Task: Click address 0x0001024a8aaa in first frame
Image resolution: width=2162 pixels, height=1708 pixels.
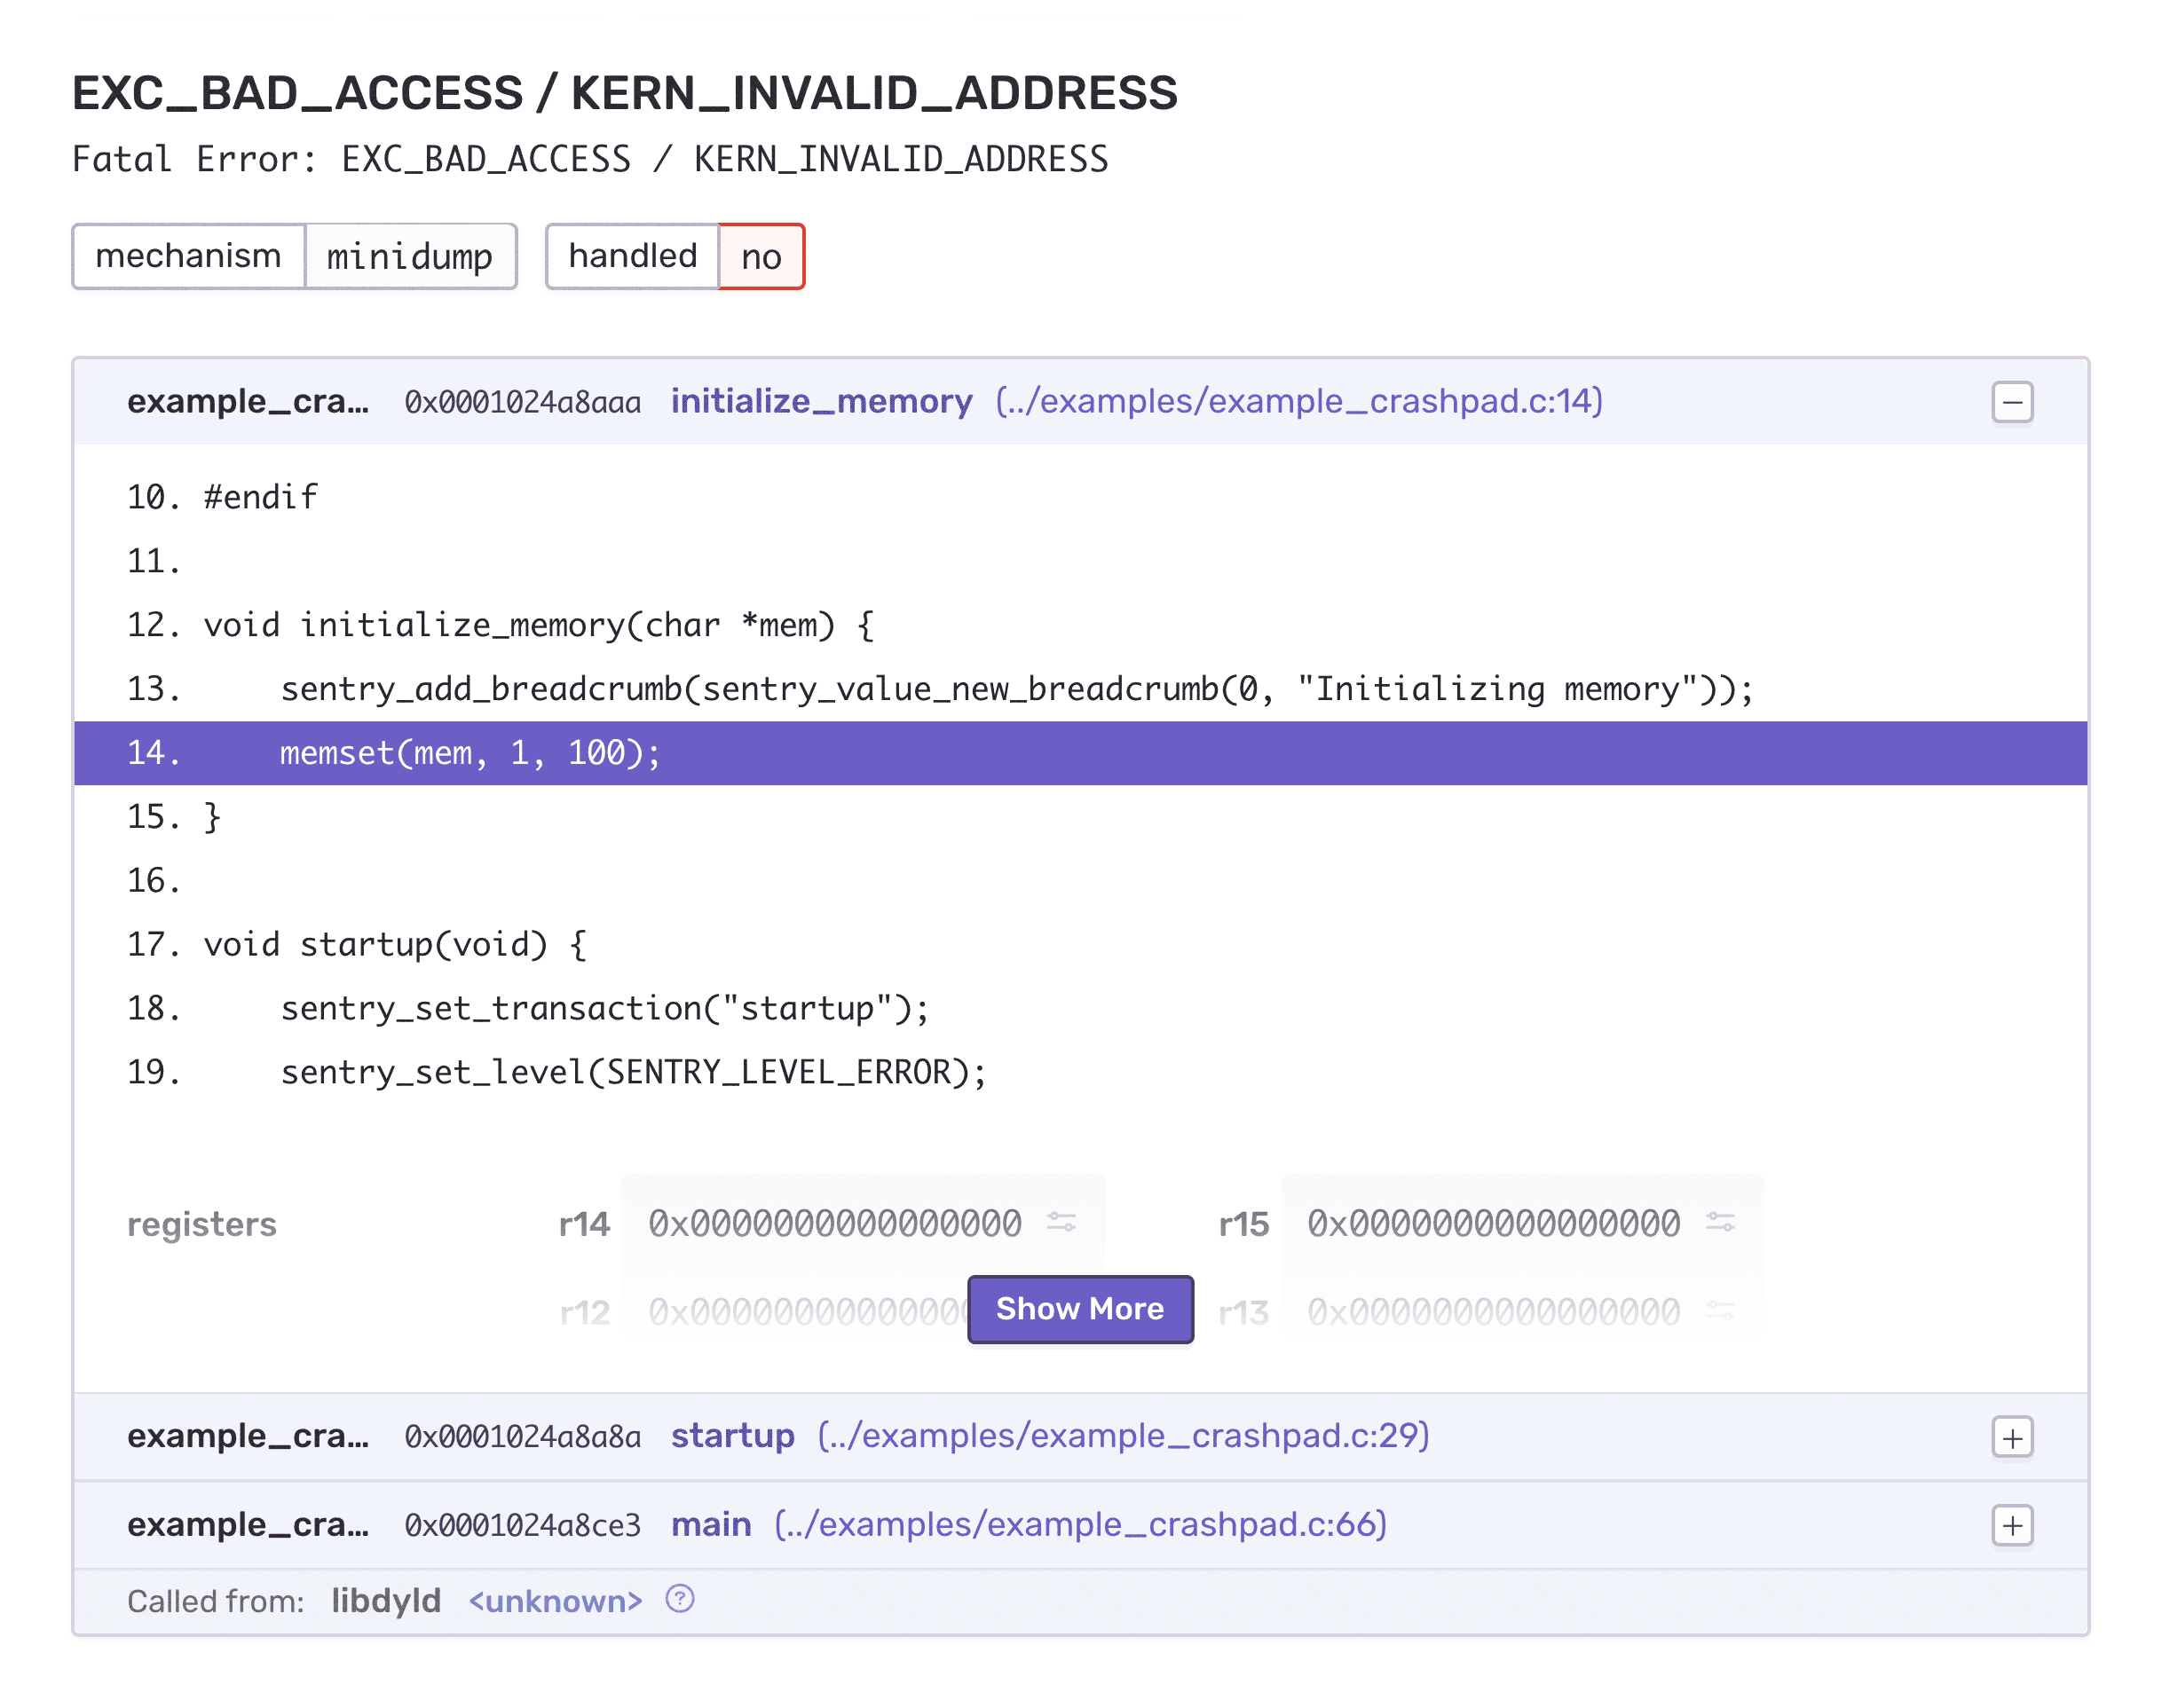Action: click(x=522, y=402)
